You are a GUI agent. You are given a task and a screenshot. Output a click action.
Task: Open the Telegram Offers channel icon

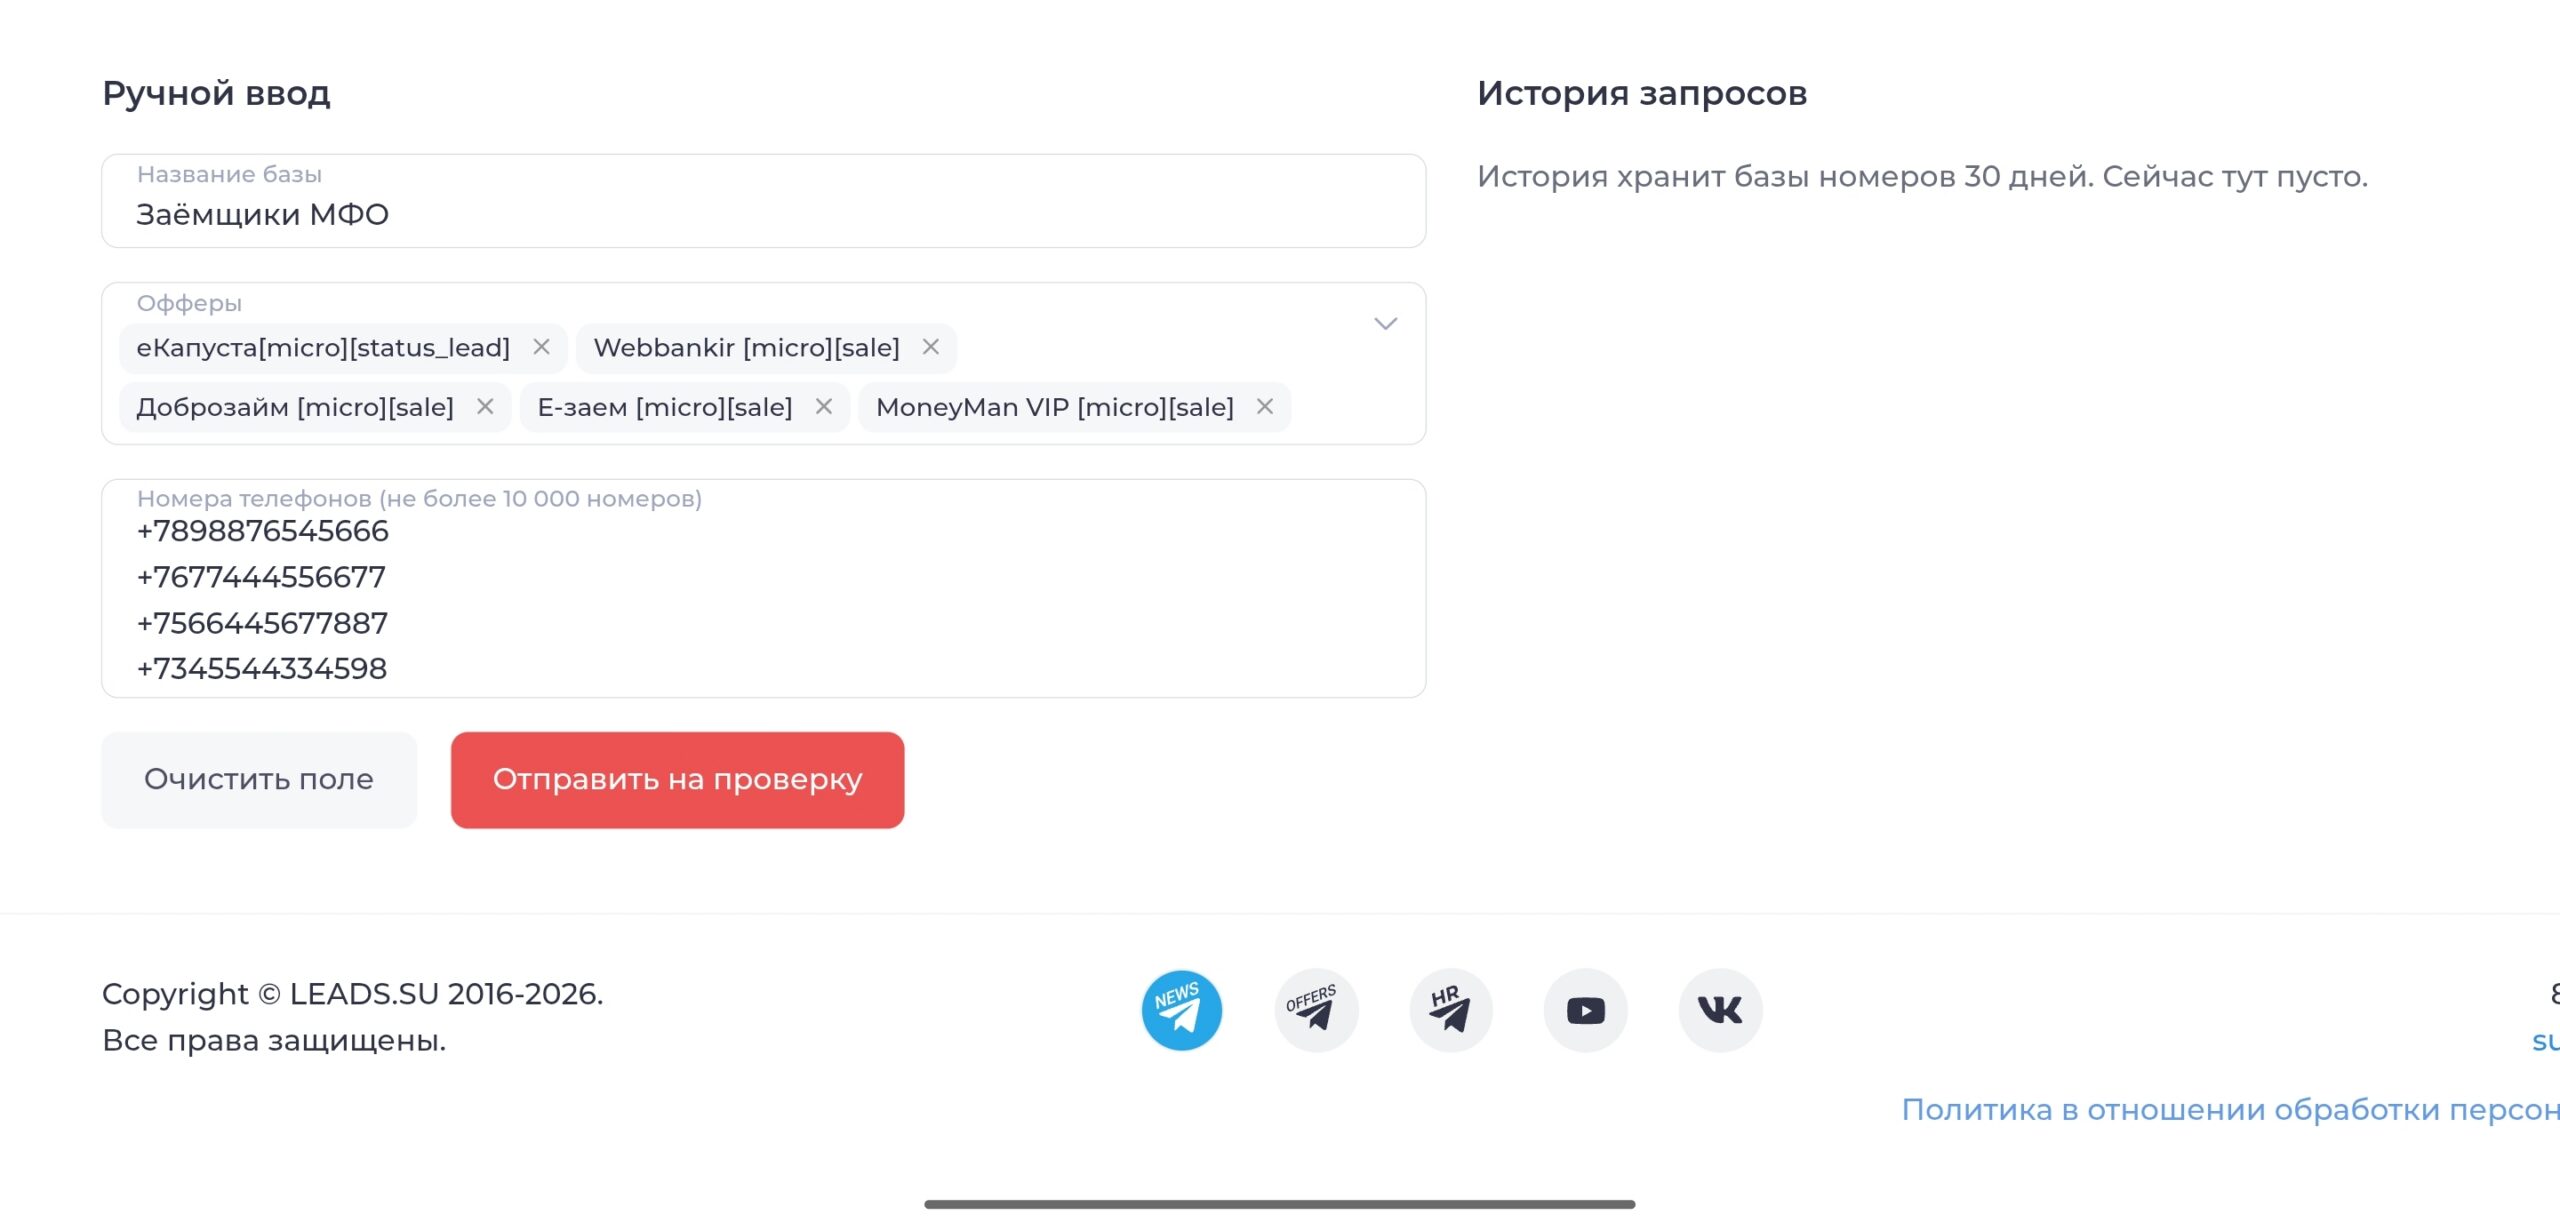(x=1316, y=1010)
